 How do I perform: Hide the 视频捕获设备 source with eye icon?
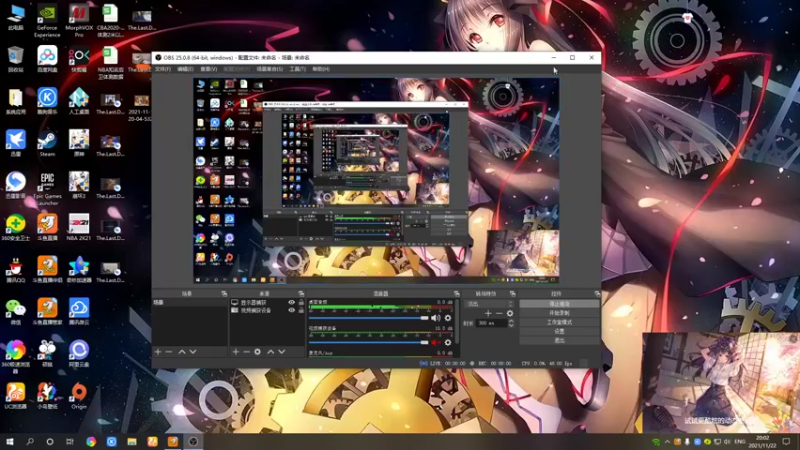click(291, 310)
